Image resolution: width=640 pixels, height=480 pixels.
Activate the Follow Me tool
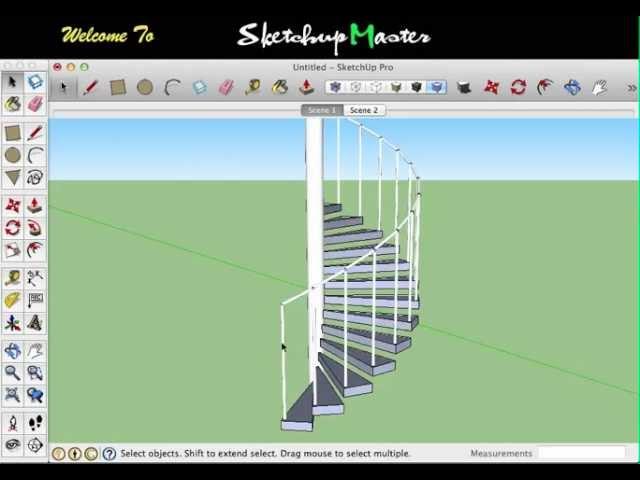(x=35, y=227)
